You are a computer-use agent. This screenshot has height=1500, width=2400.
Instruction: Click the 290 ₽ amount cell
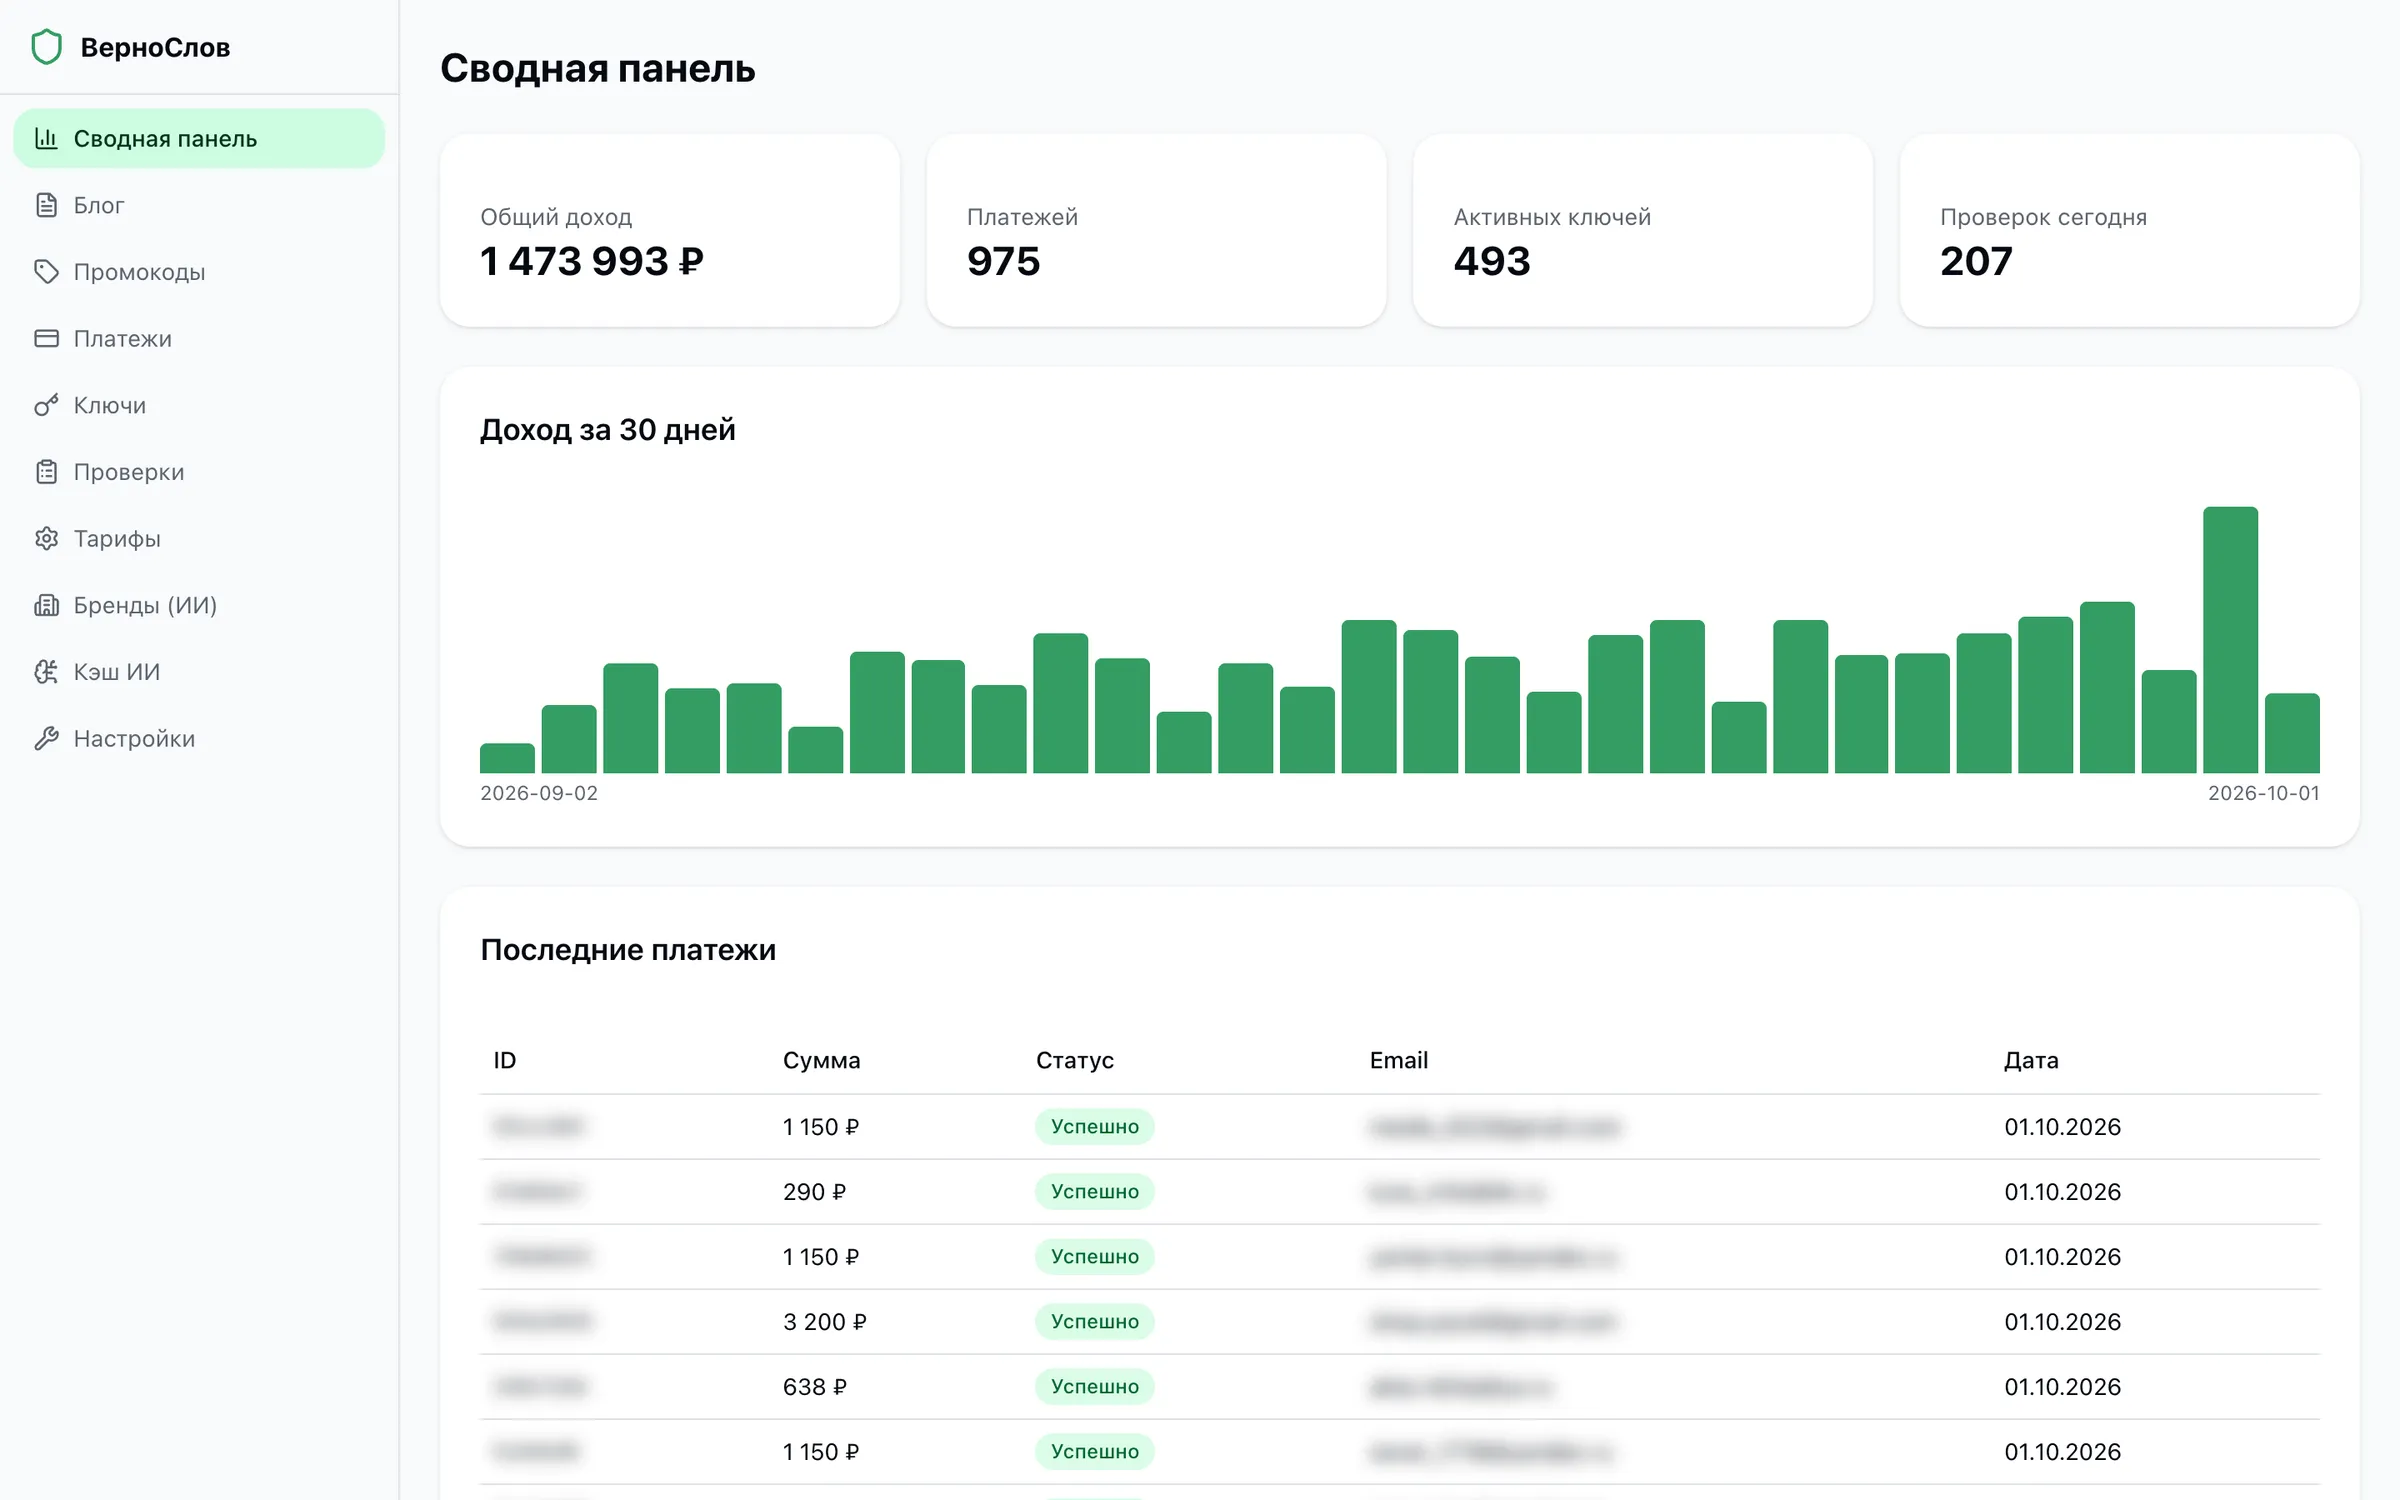click(x=814, y=1192)
